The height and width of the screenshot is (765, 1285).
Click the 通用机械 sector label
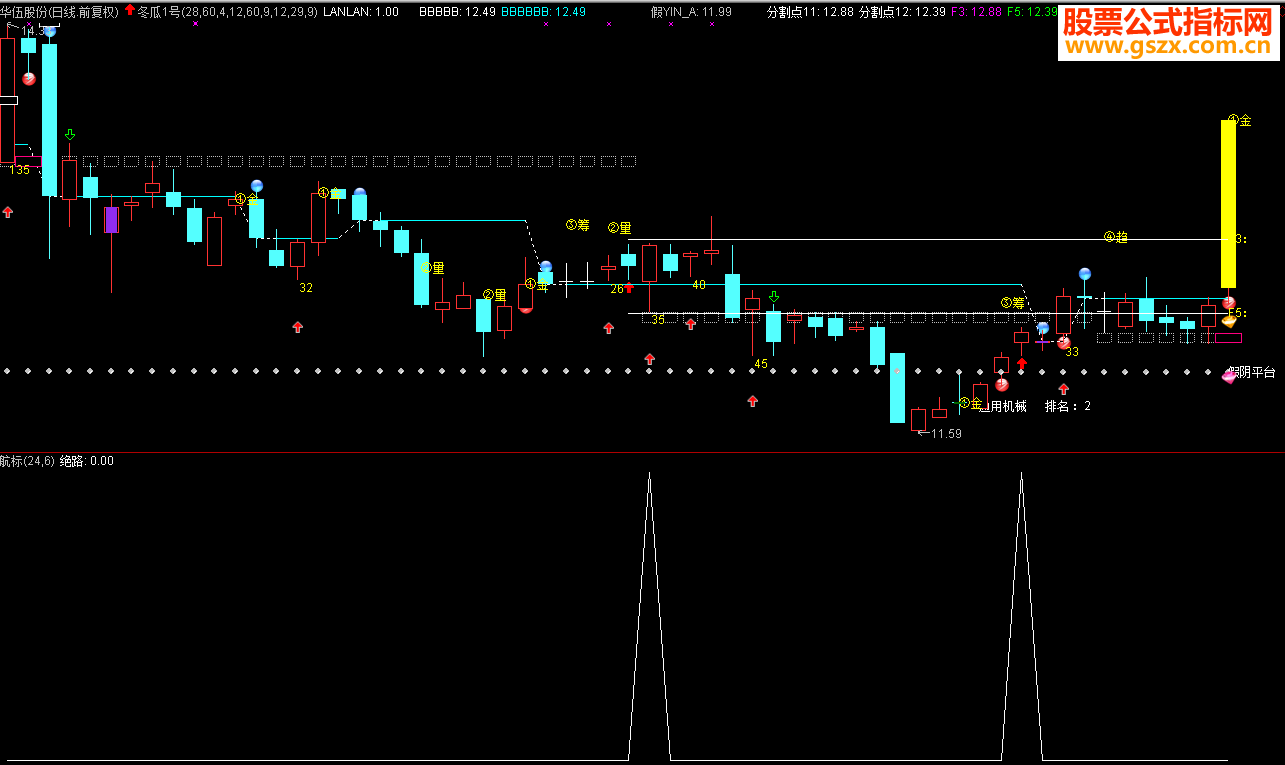click(1002, 406)
